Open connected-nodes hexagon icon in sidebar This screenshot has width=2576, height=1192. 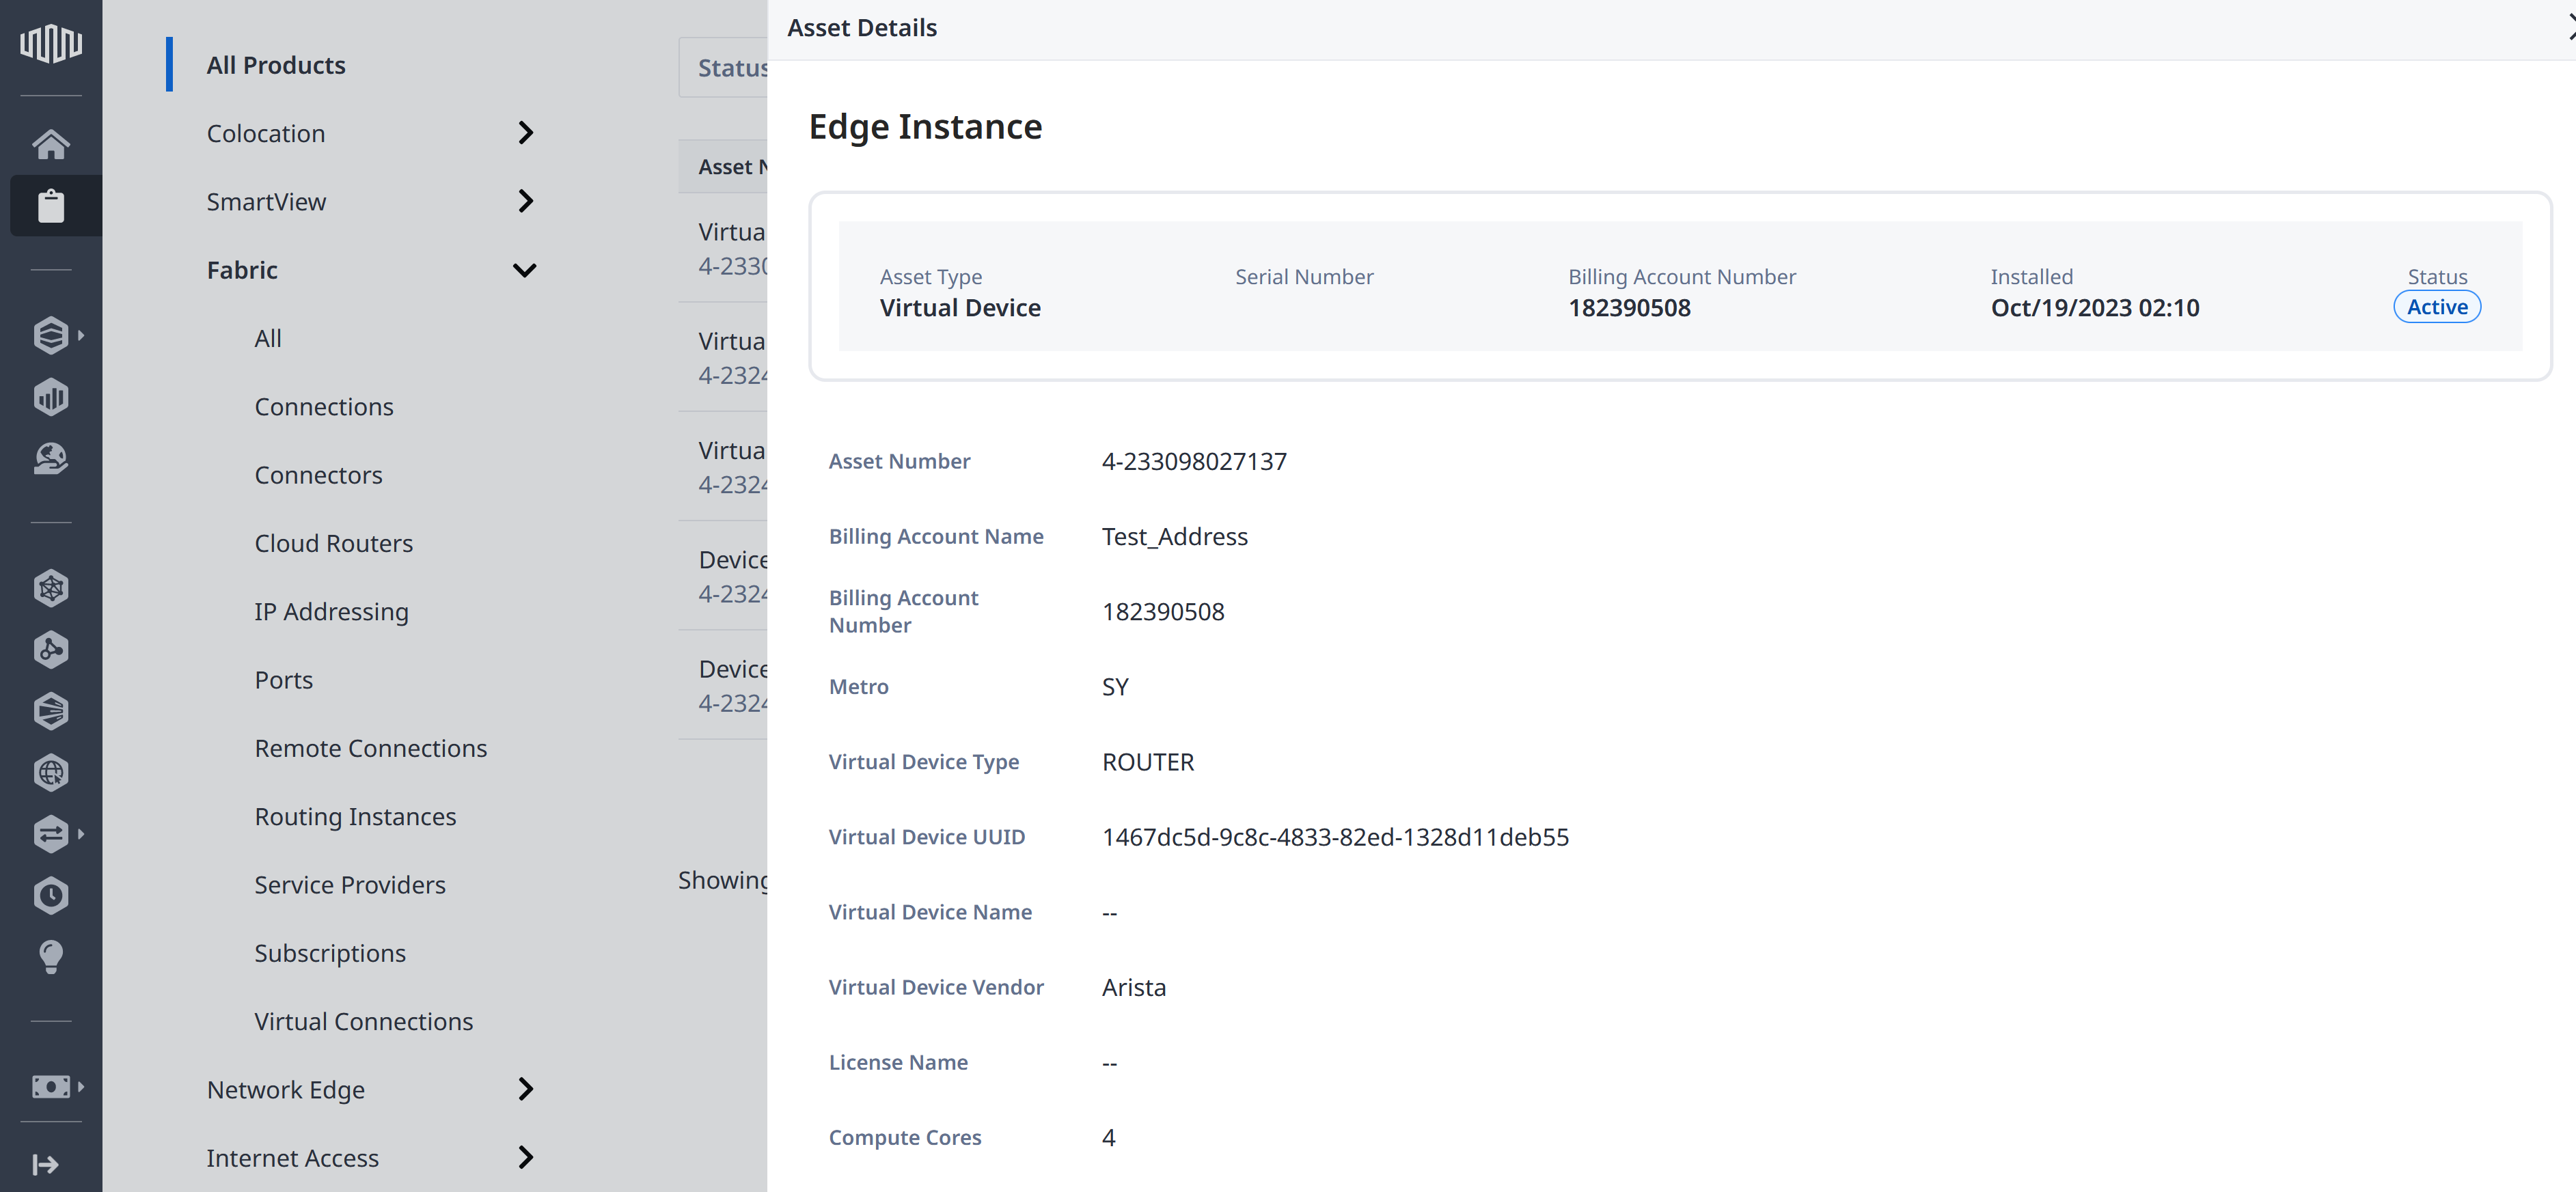coord(51,650)
